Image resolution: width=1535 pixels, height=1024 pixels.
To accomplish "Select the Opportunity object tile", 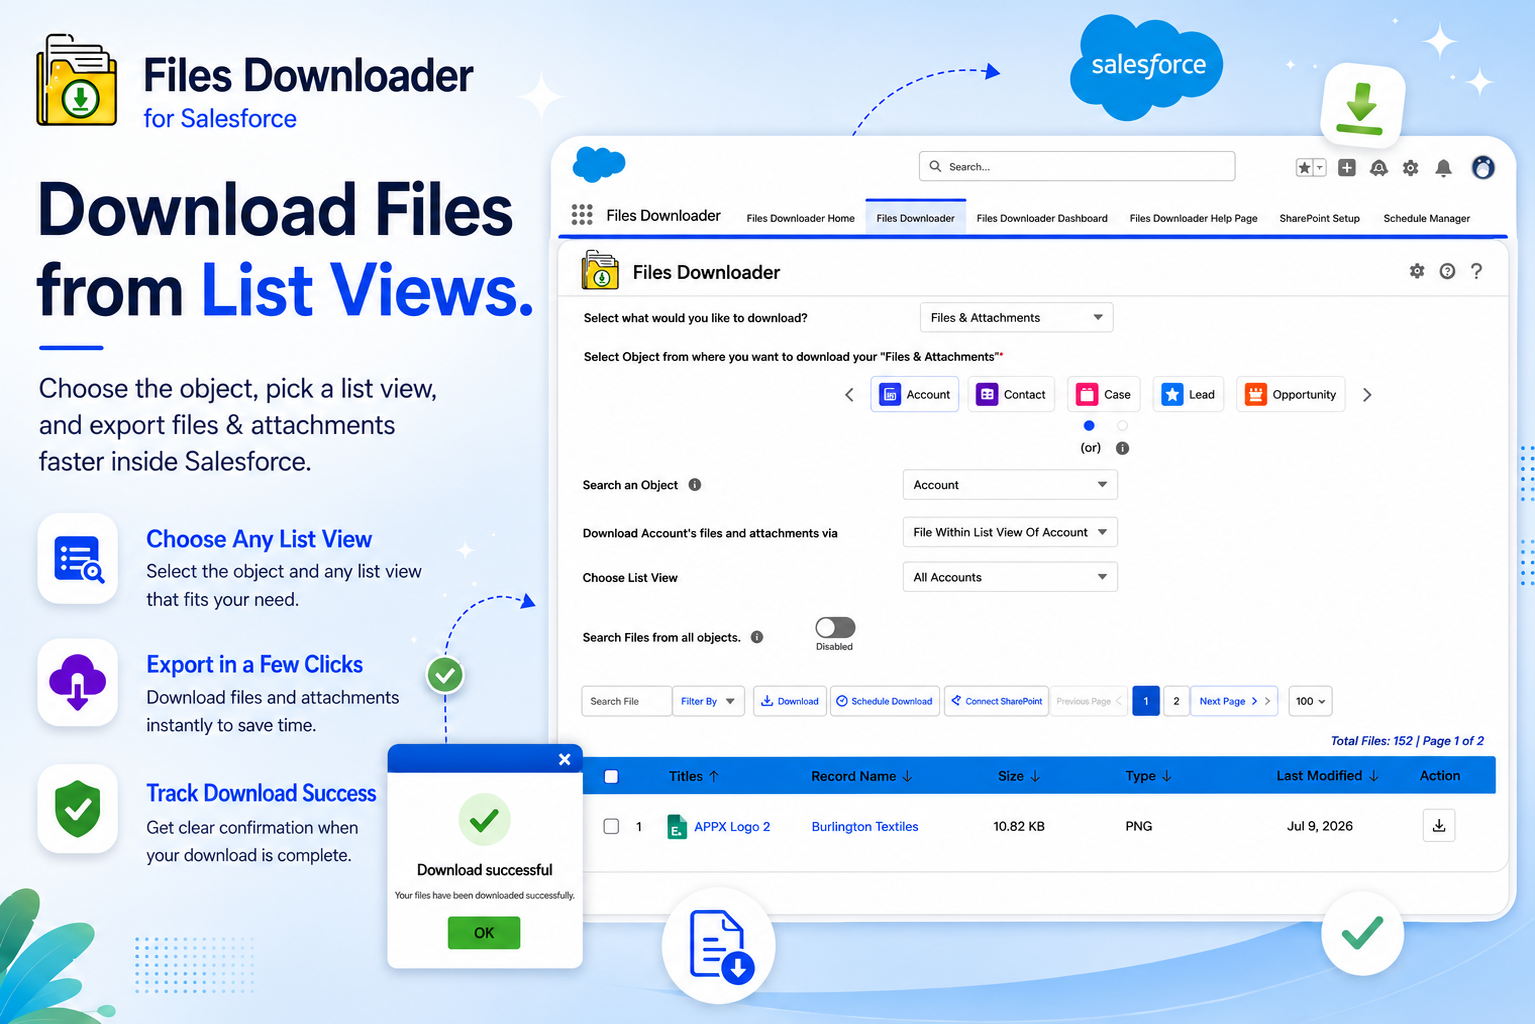I will coord(1291,395).
